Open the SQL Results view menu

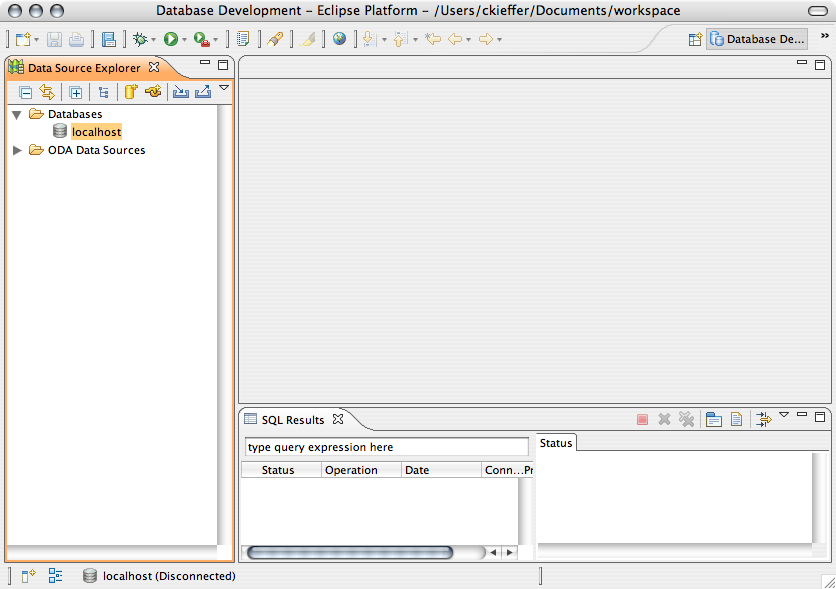784,414
